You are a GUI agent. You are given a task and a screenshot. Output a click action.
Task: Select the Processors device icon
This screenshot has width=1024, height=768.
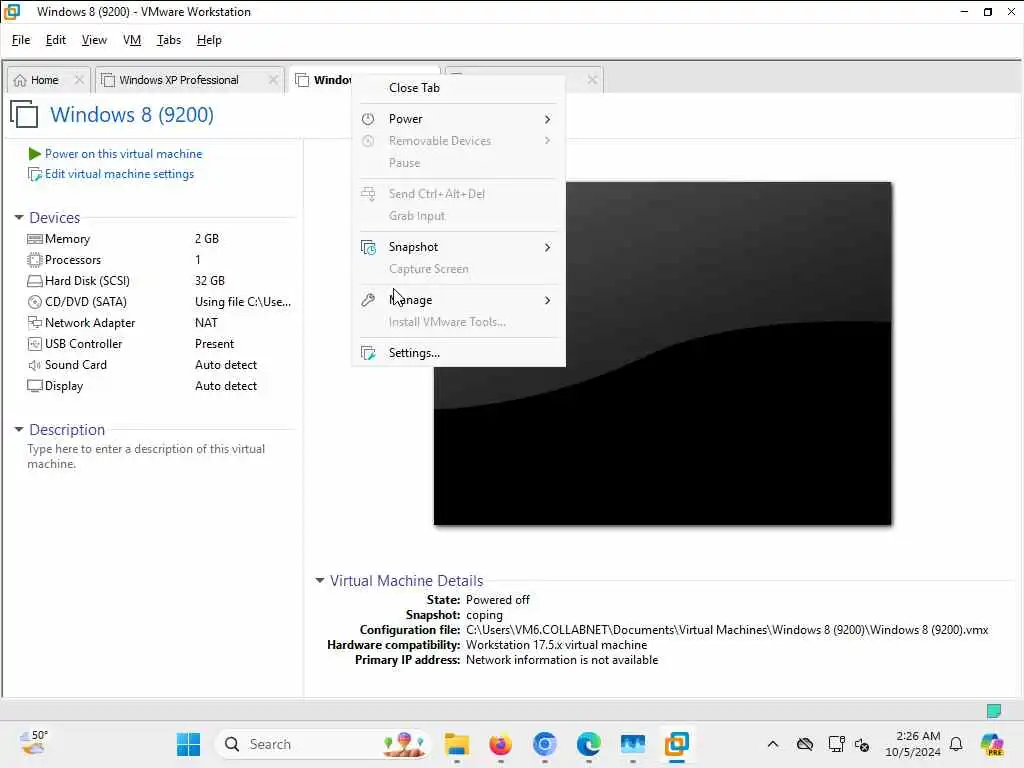(x=35, y=260)
